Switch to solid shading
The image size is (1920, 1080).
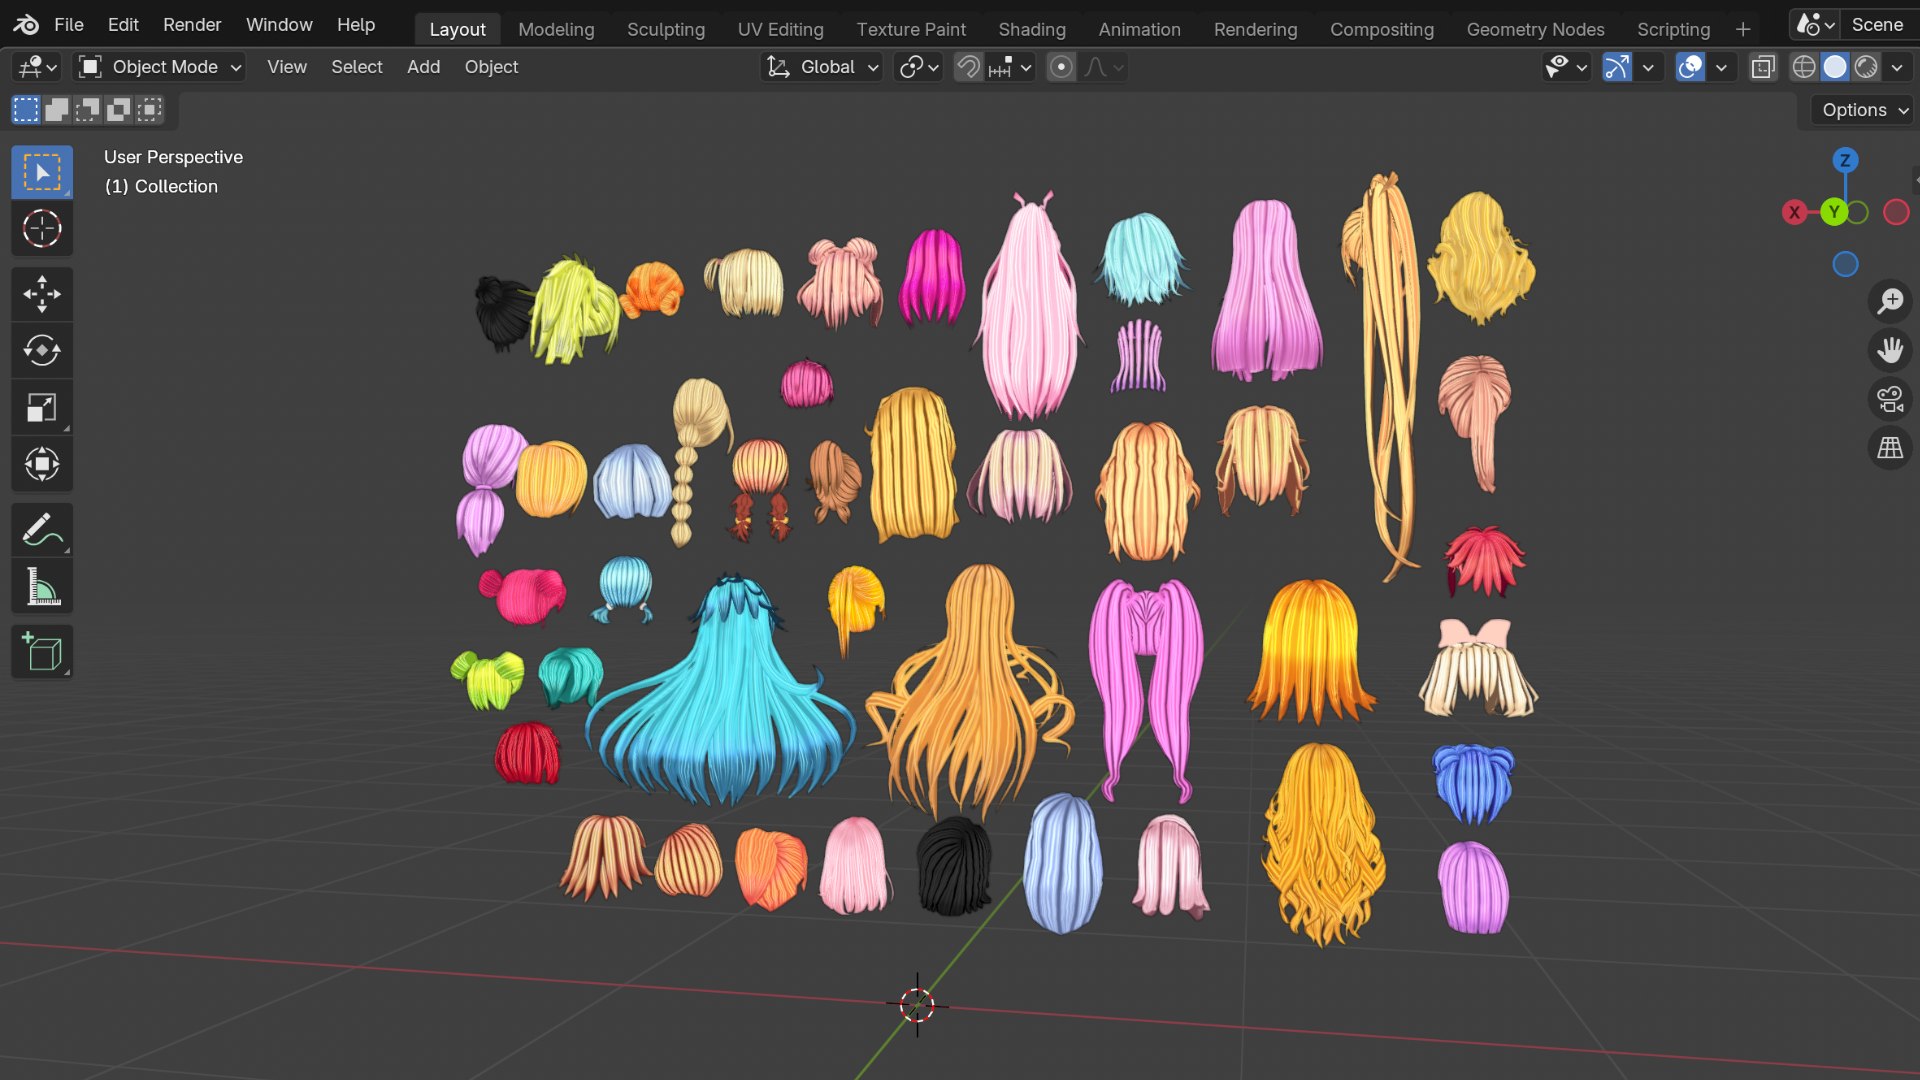[1835, 67]
